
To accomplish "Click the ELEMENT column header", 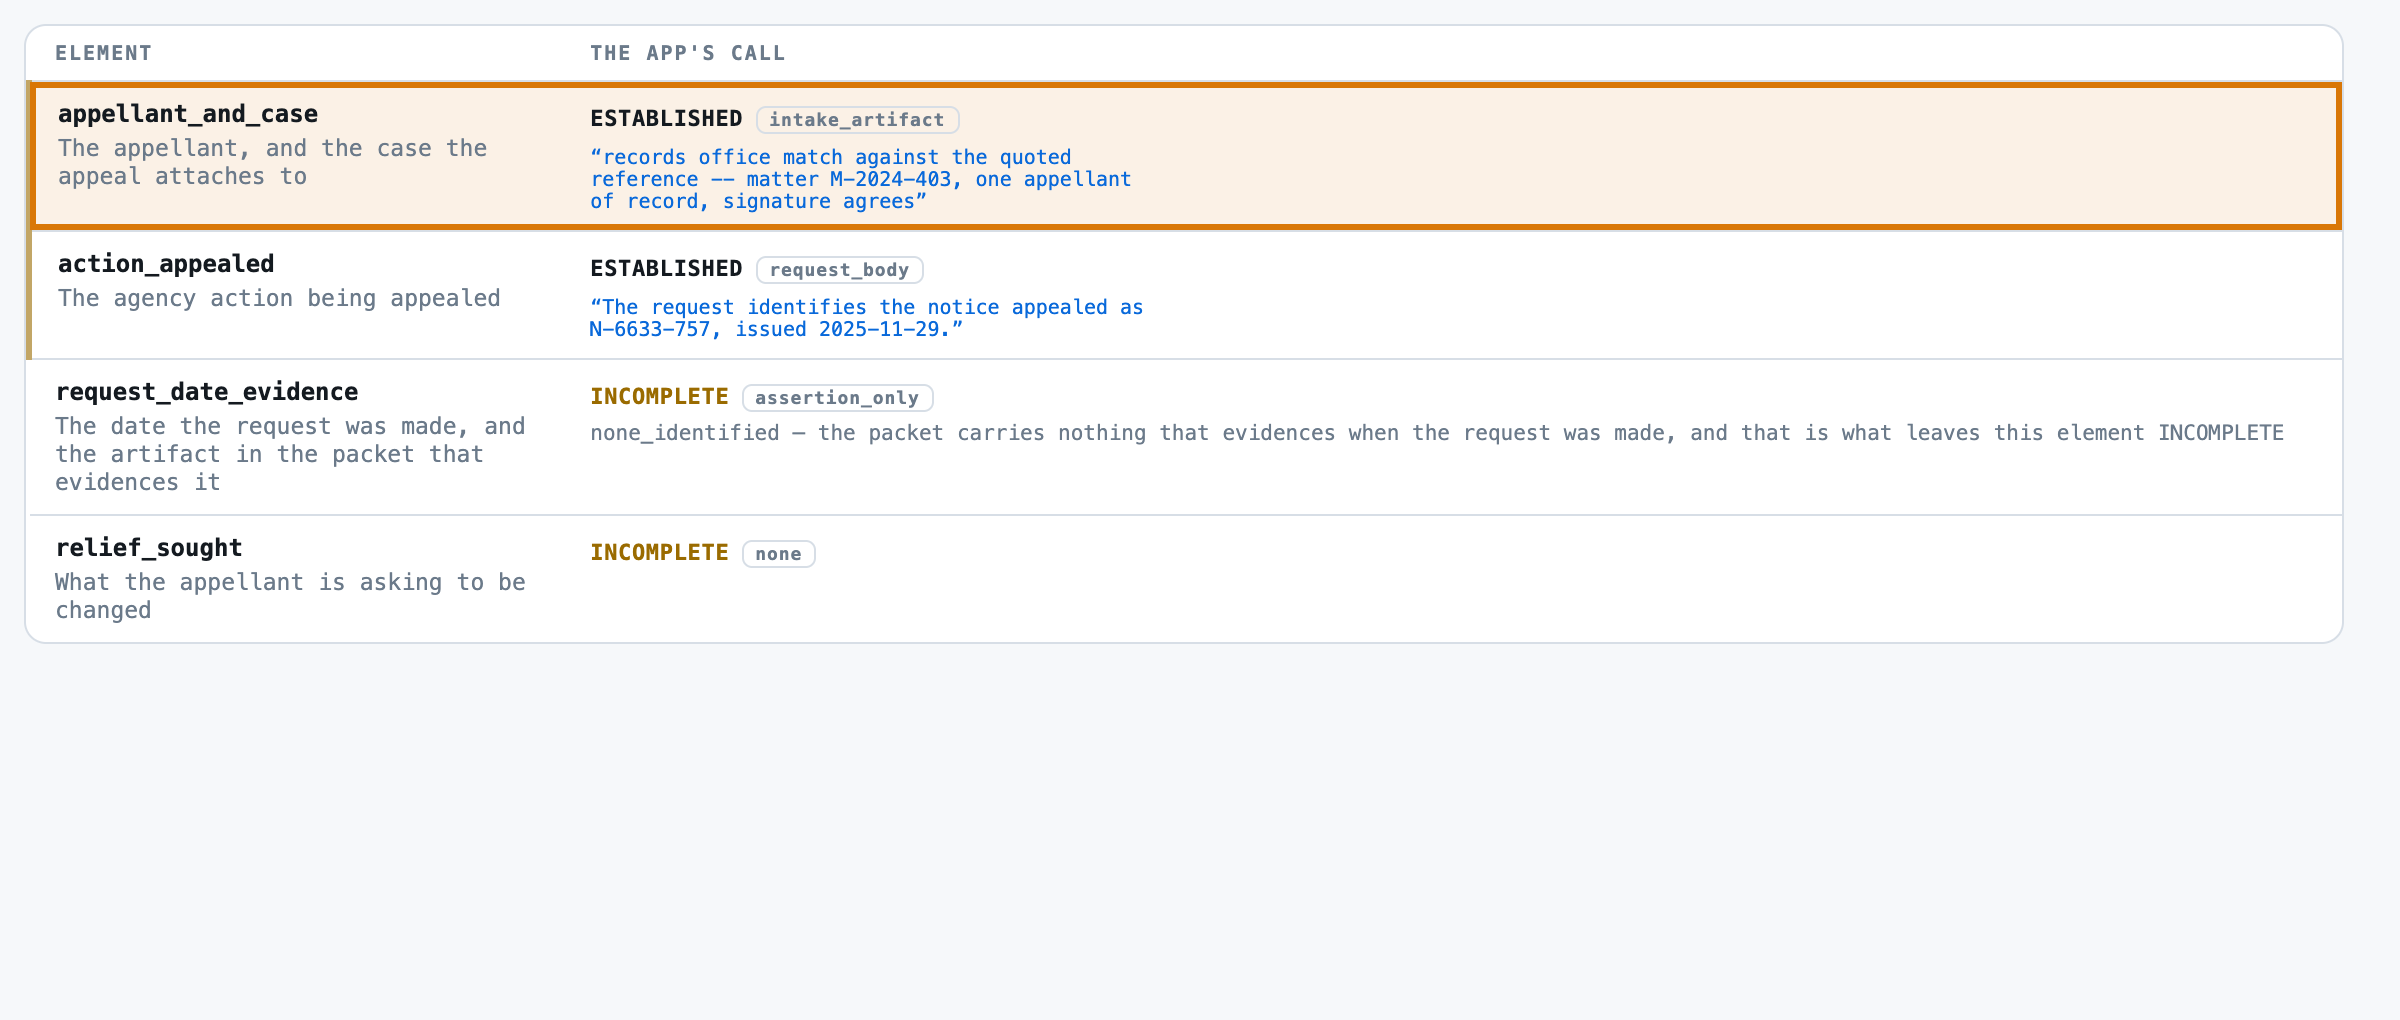I will pyautogui.click(x=104, y=53).
